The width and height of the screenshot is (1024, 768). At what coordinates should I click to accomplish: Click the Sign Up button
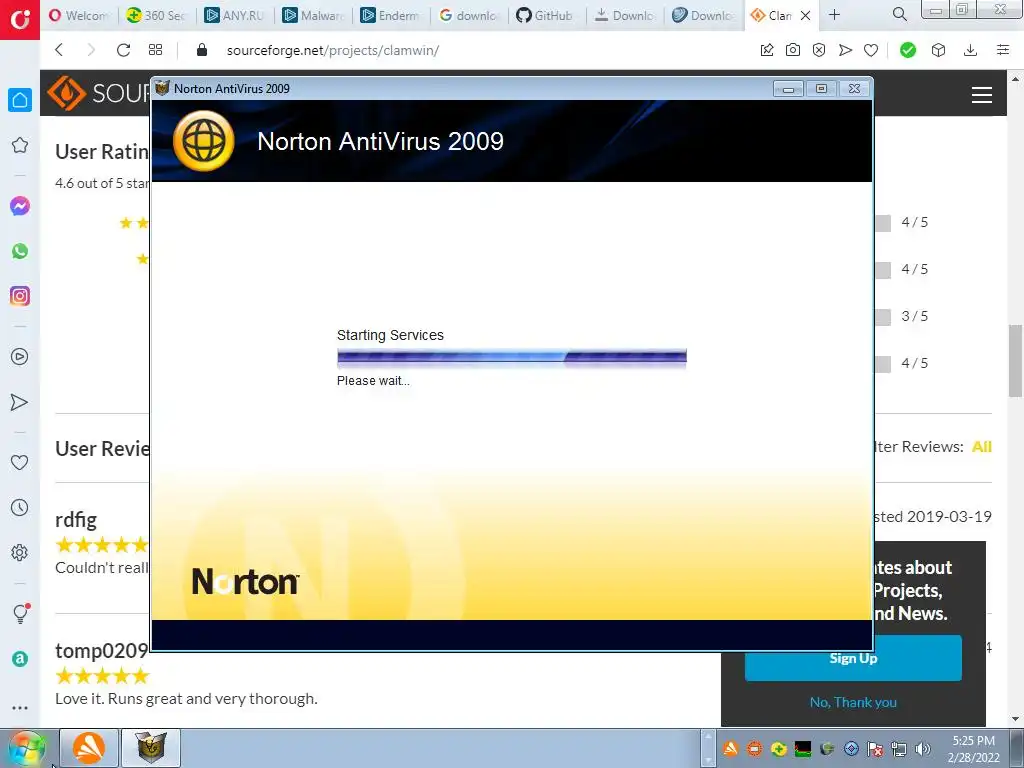click(853, 658)
